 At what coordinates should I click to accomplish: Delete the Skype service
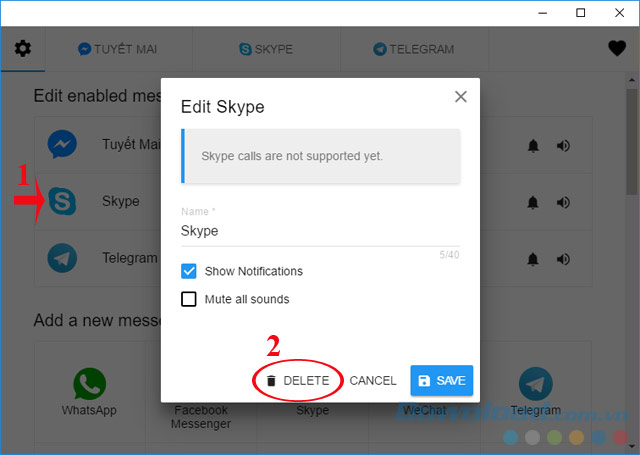297,381
